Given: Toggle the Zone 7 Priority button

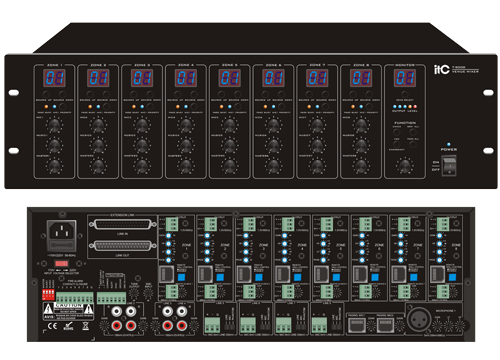Looking at the screenshot, I should pos(326,107).
